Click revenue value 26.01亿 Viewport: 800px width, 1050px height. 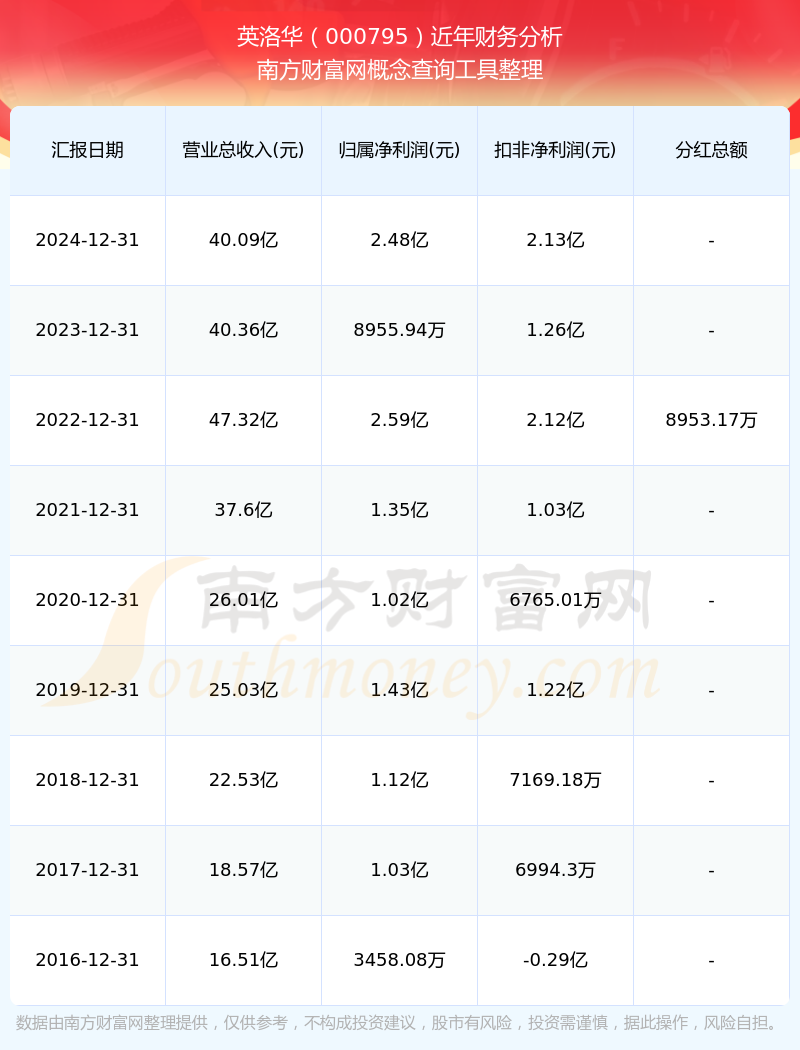tap(244, 600)
